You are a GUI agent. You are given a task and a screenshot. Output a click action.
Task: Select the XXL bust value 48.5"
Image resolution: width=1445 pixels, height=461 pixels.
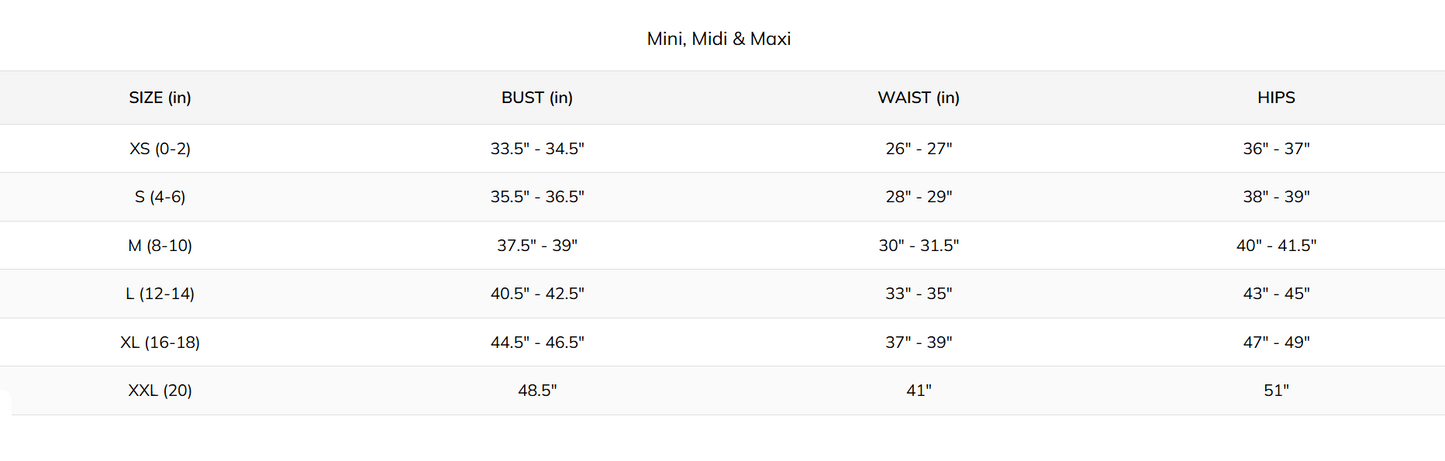(537, 391)
